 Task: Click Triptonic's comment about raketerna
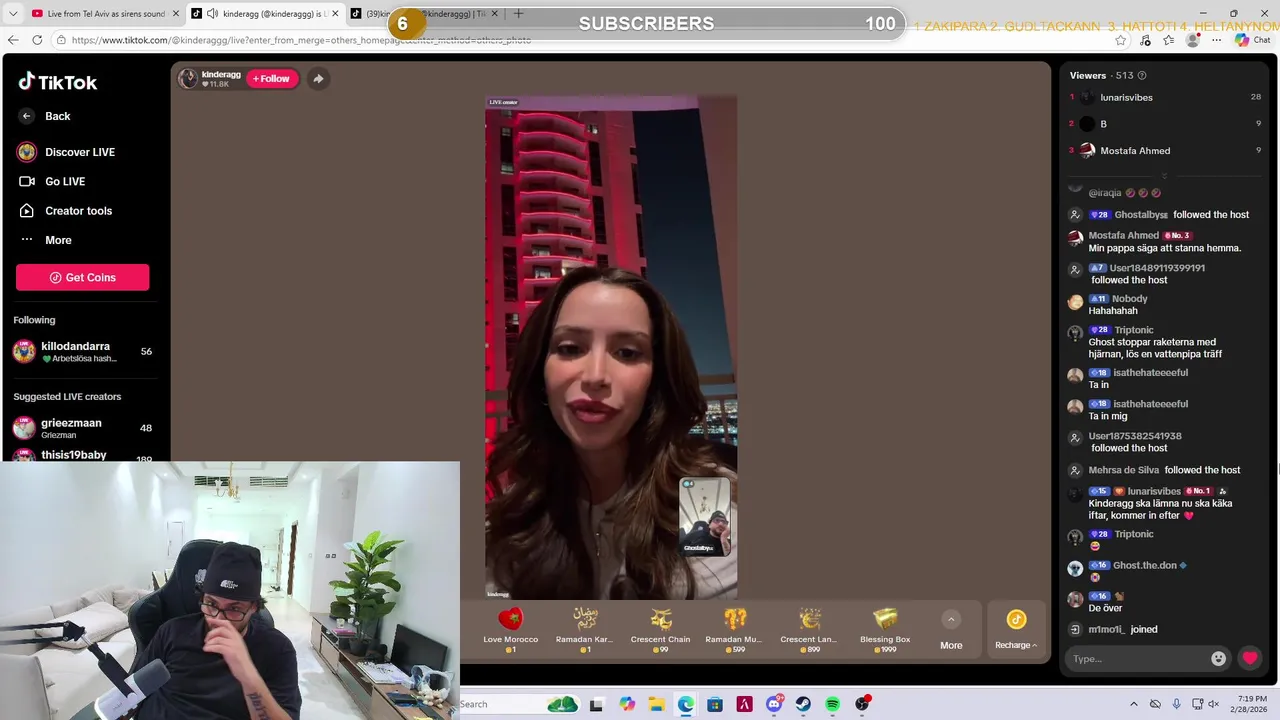(1155, 348)
